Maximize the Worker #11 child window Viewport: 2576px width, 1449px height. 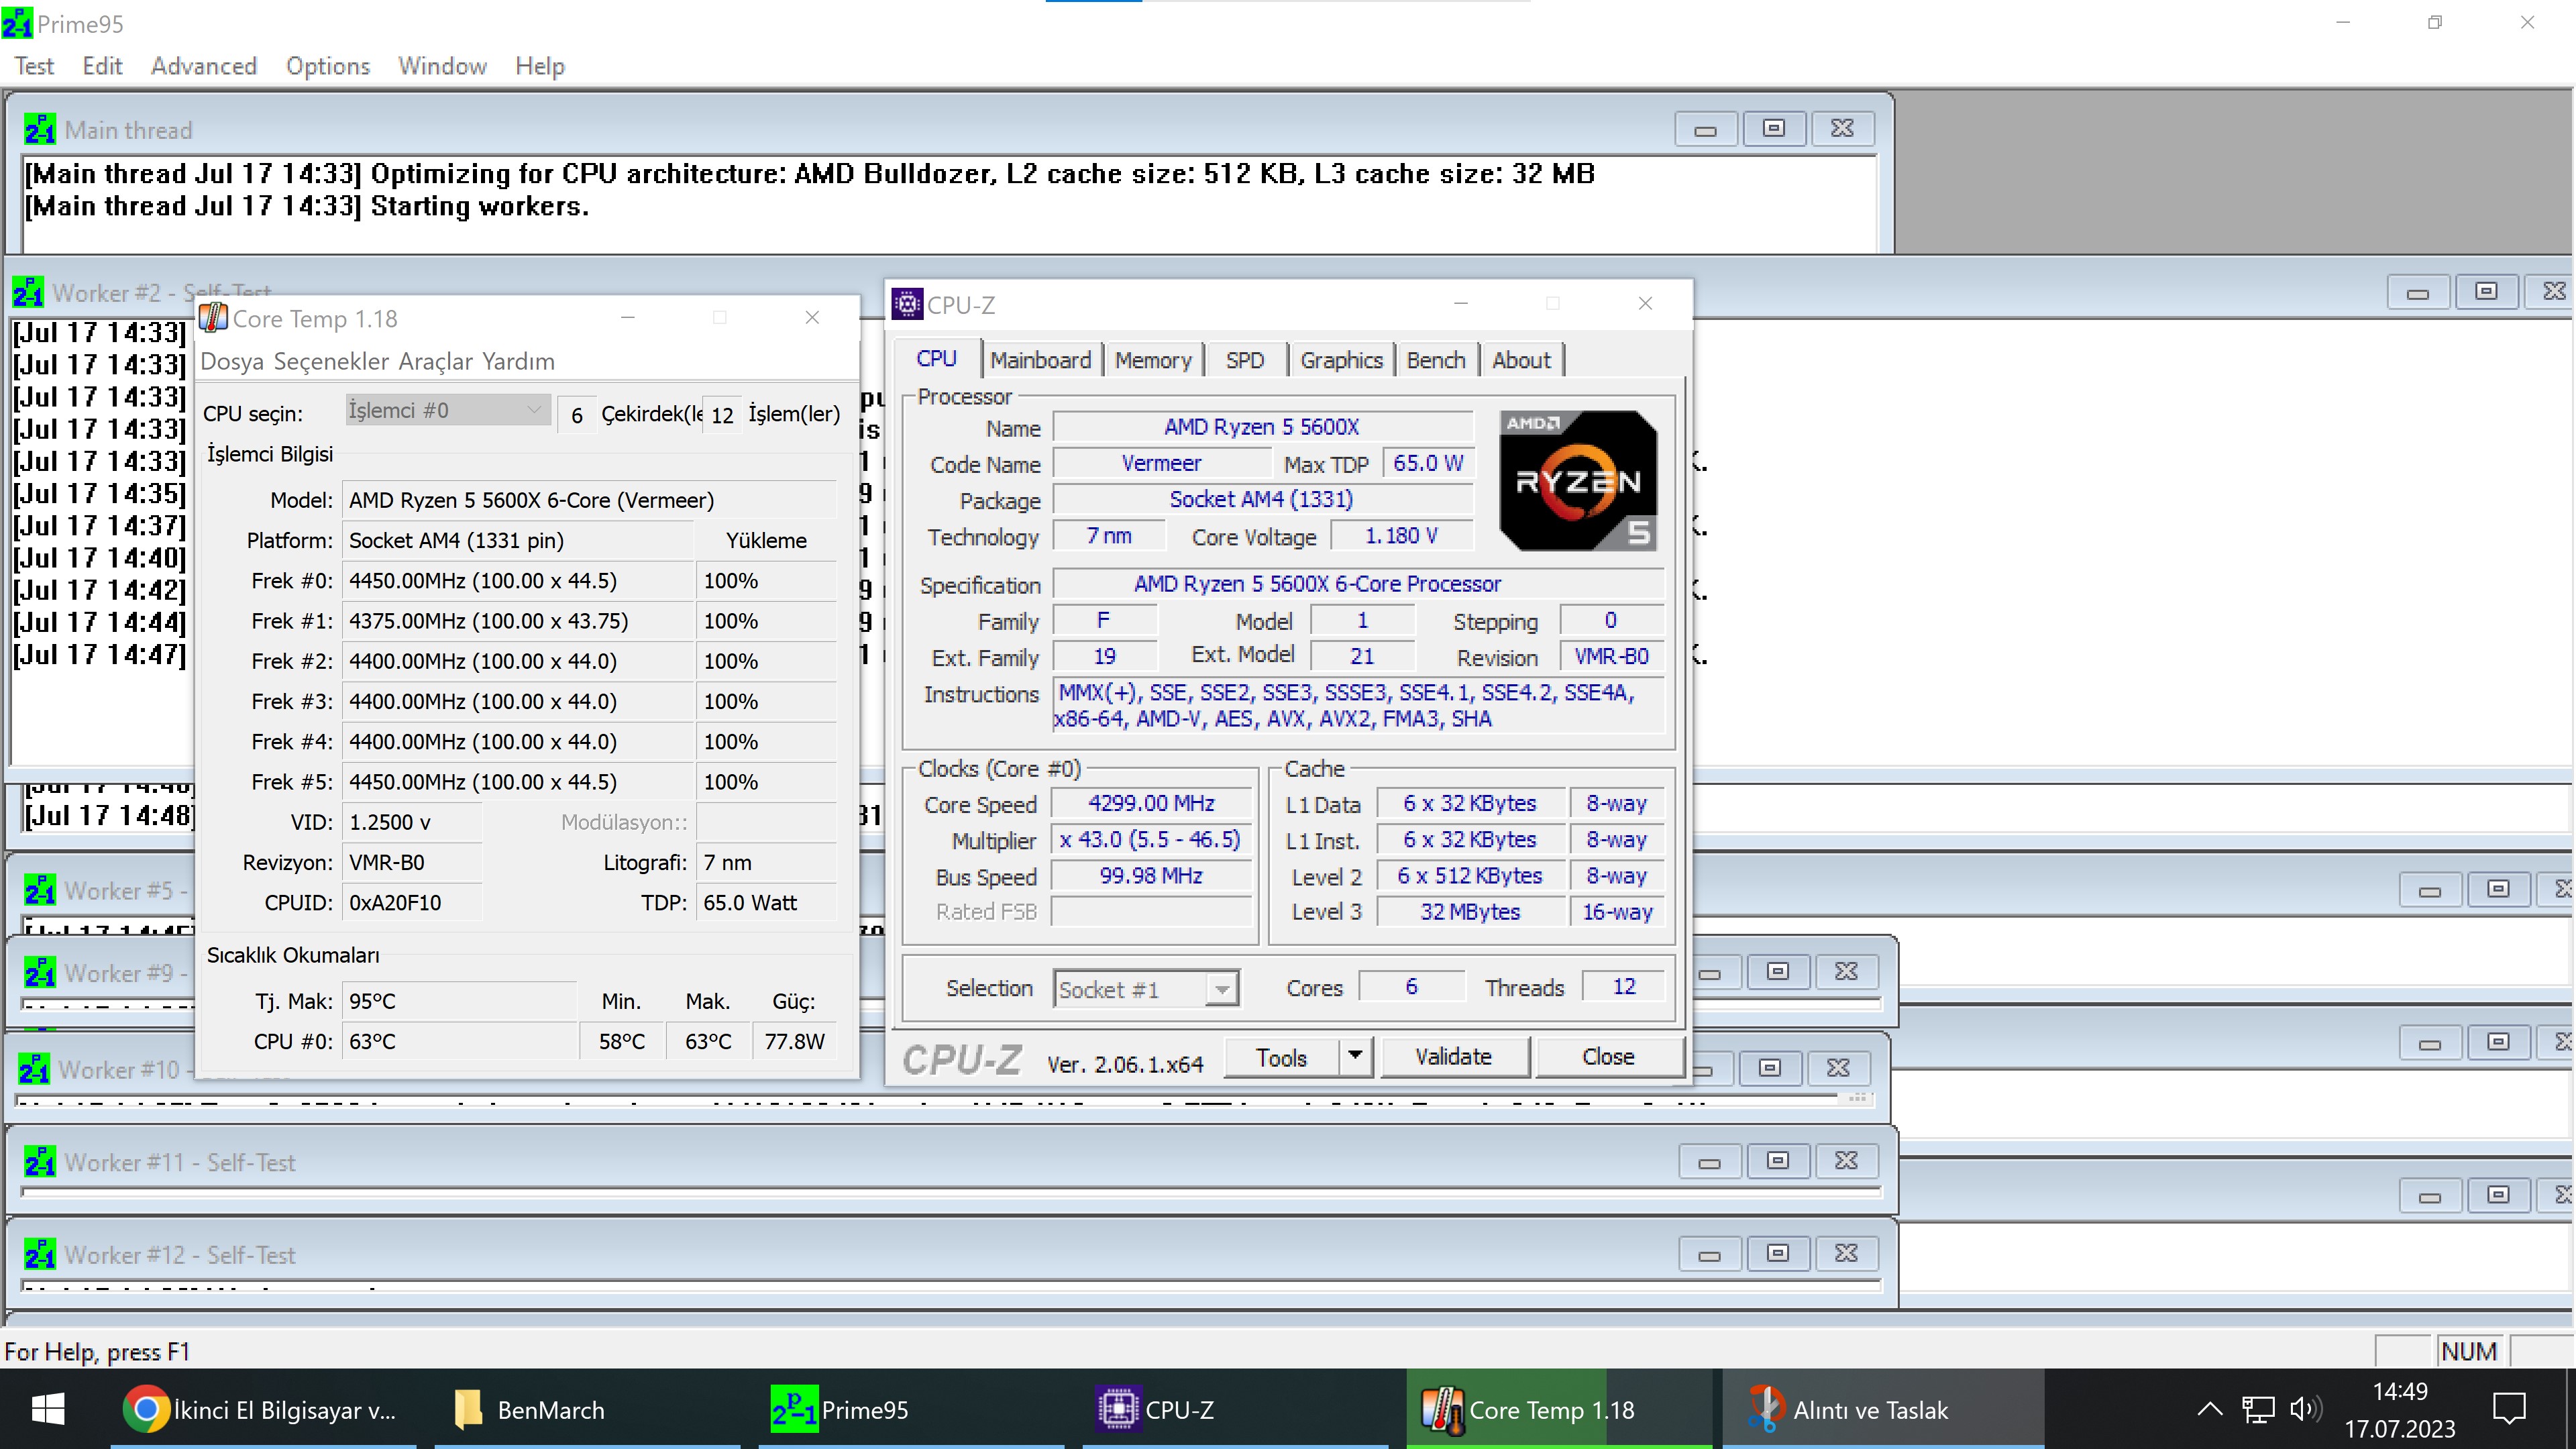1777,1162
